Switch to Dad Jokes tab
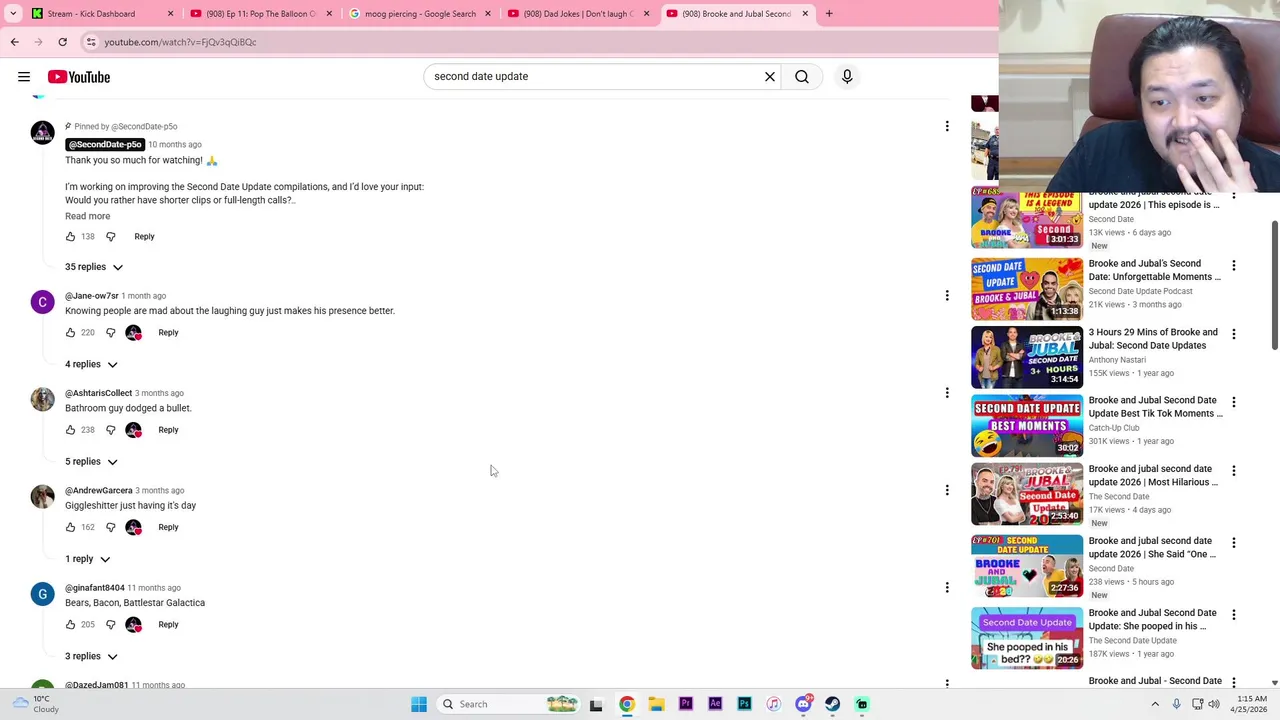Viewport: 1280px width, 720px height. point(577,14)
